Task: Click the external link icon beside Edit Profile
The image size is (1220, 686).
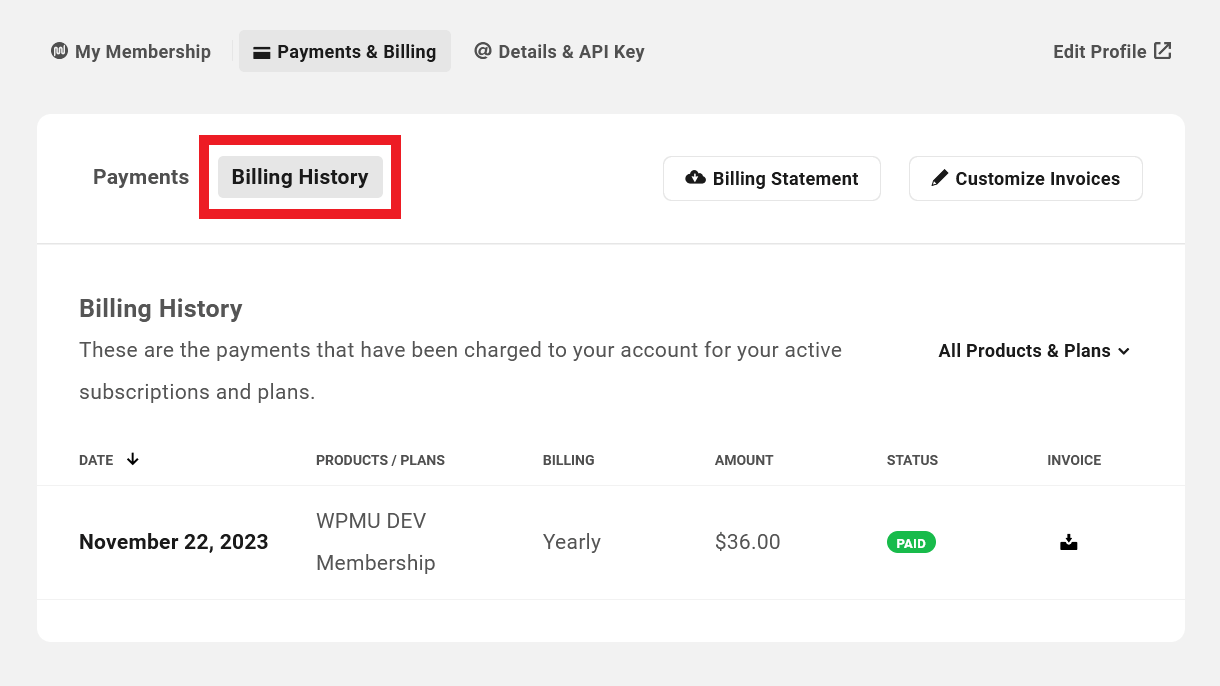Action: (1163, 51)
